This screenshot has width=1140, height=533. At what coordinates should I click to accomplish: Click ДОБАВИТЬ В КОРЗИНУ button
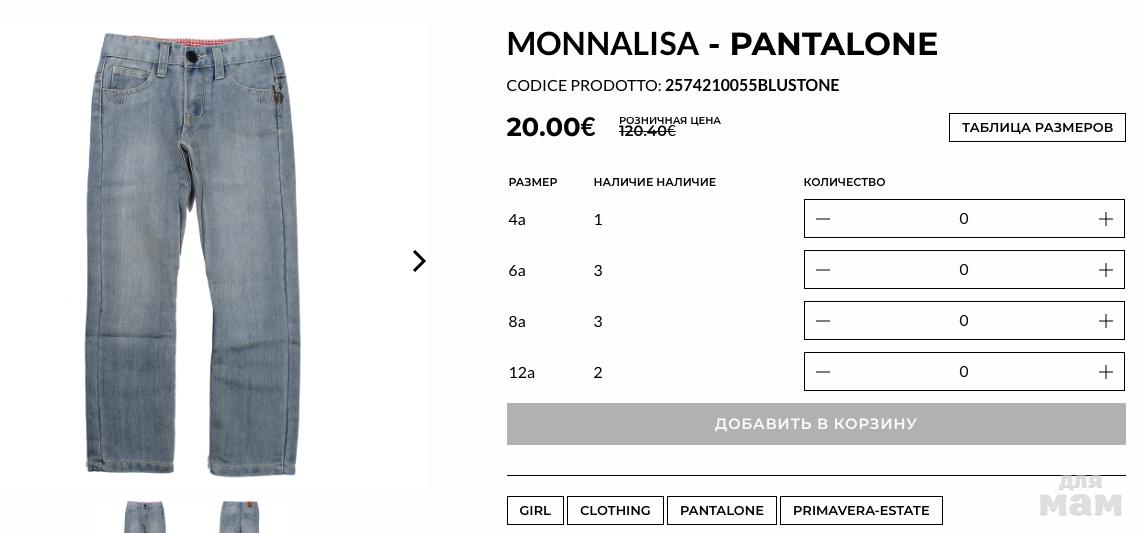pyautogui.click(x=815, y=424)
